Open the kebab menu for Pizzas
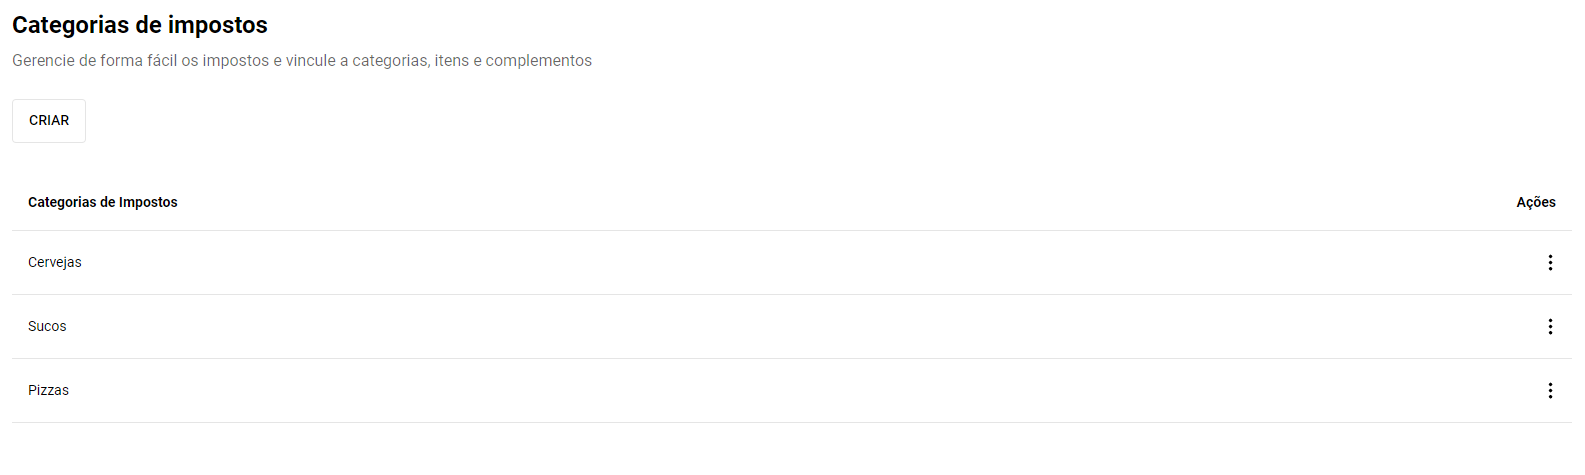Image resolution: width=1585 pixels, height=475 pixels. tap(1550, 391)
